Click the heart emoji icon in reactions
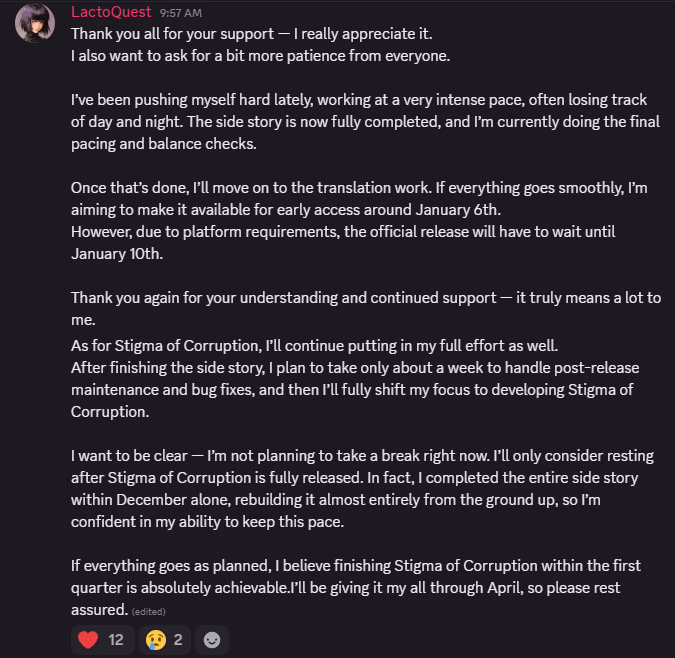Screen dimensions: 675x658 point(89,639)
